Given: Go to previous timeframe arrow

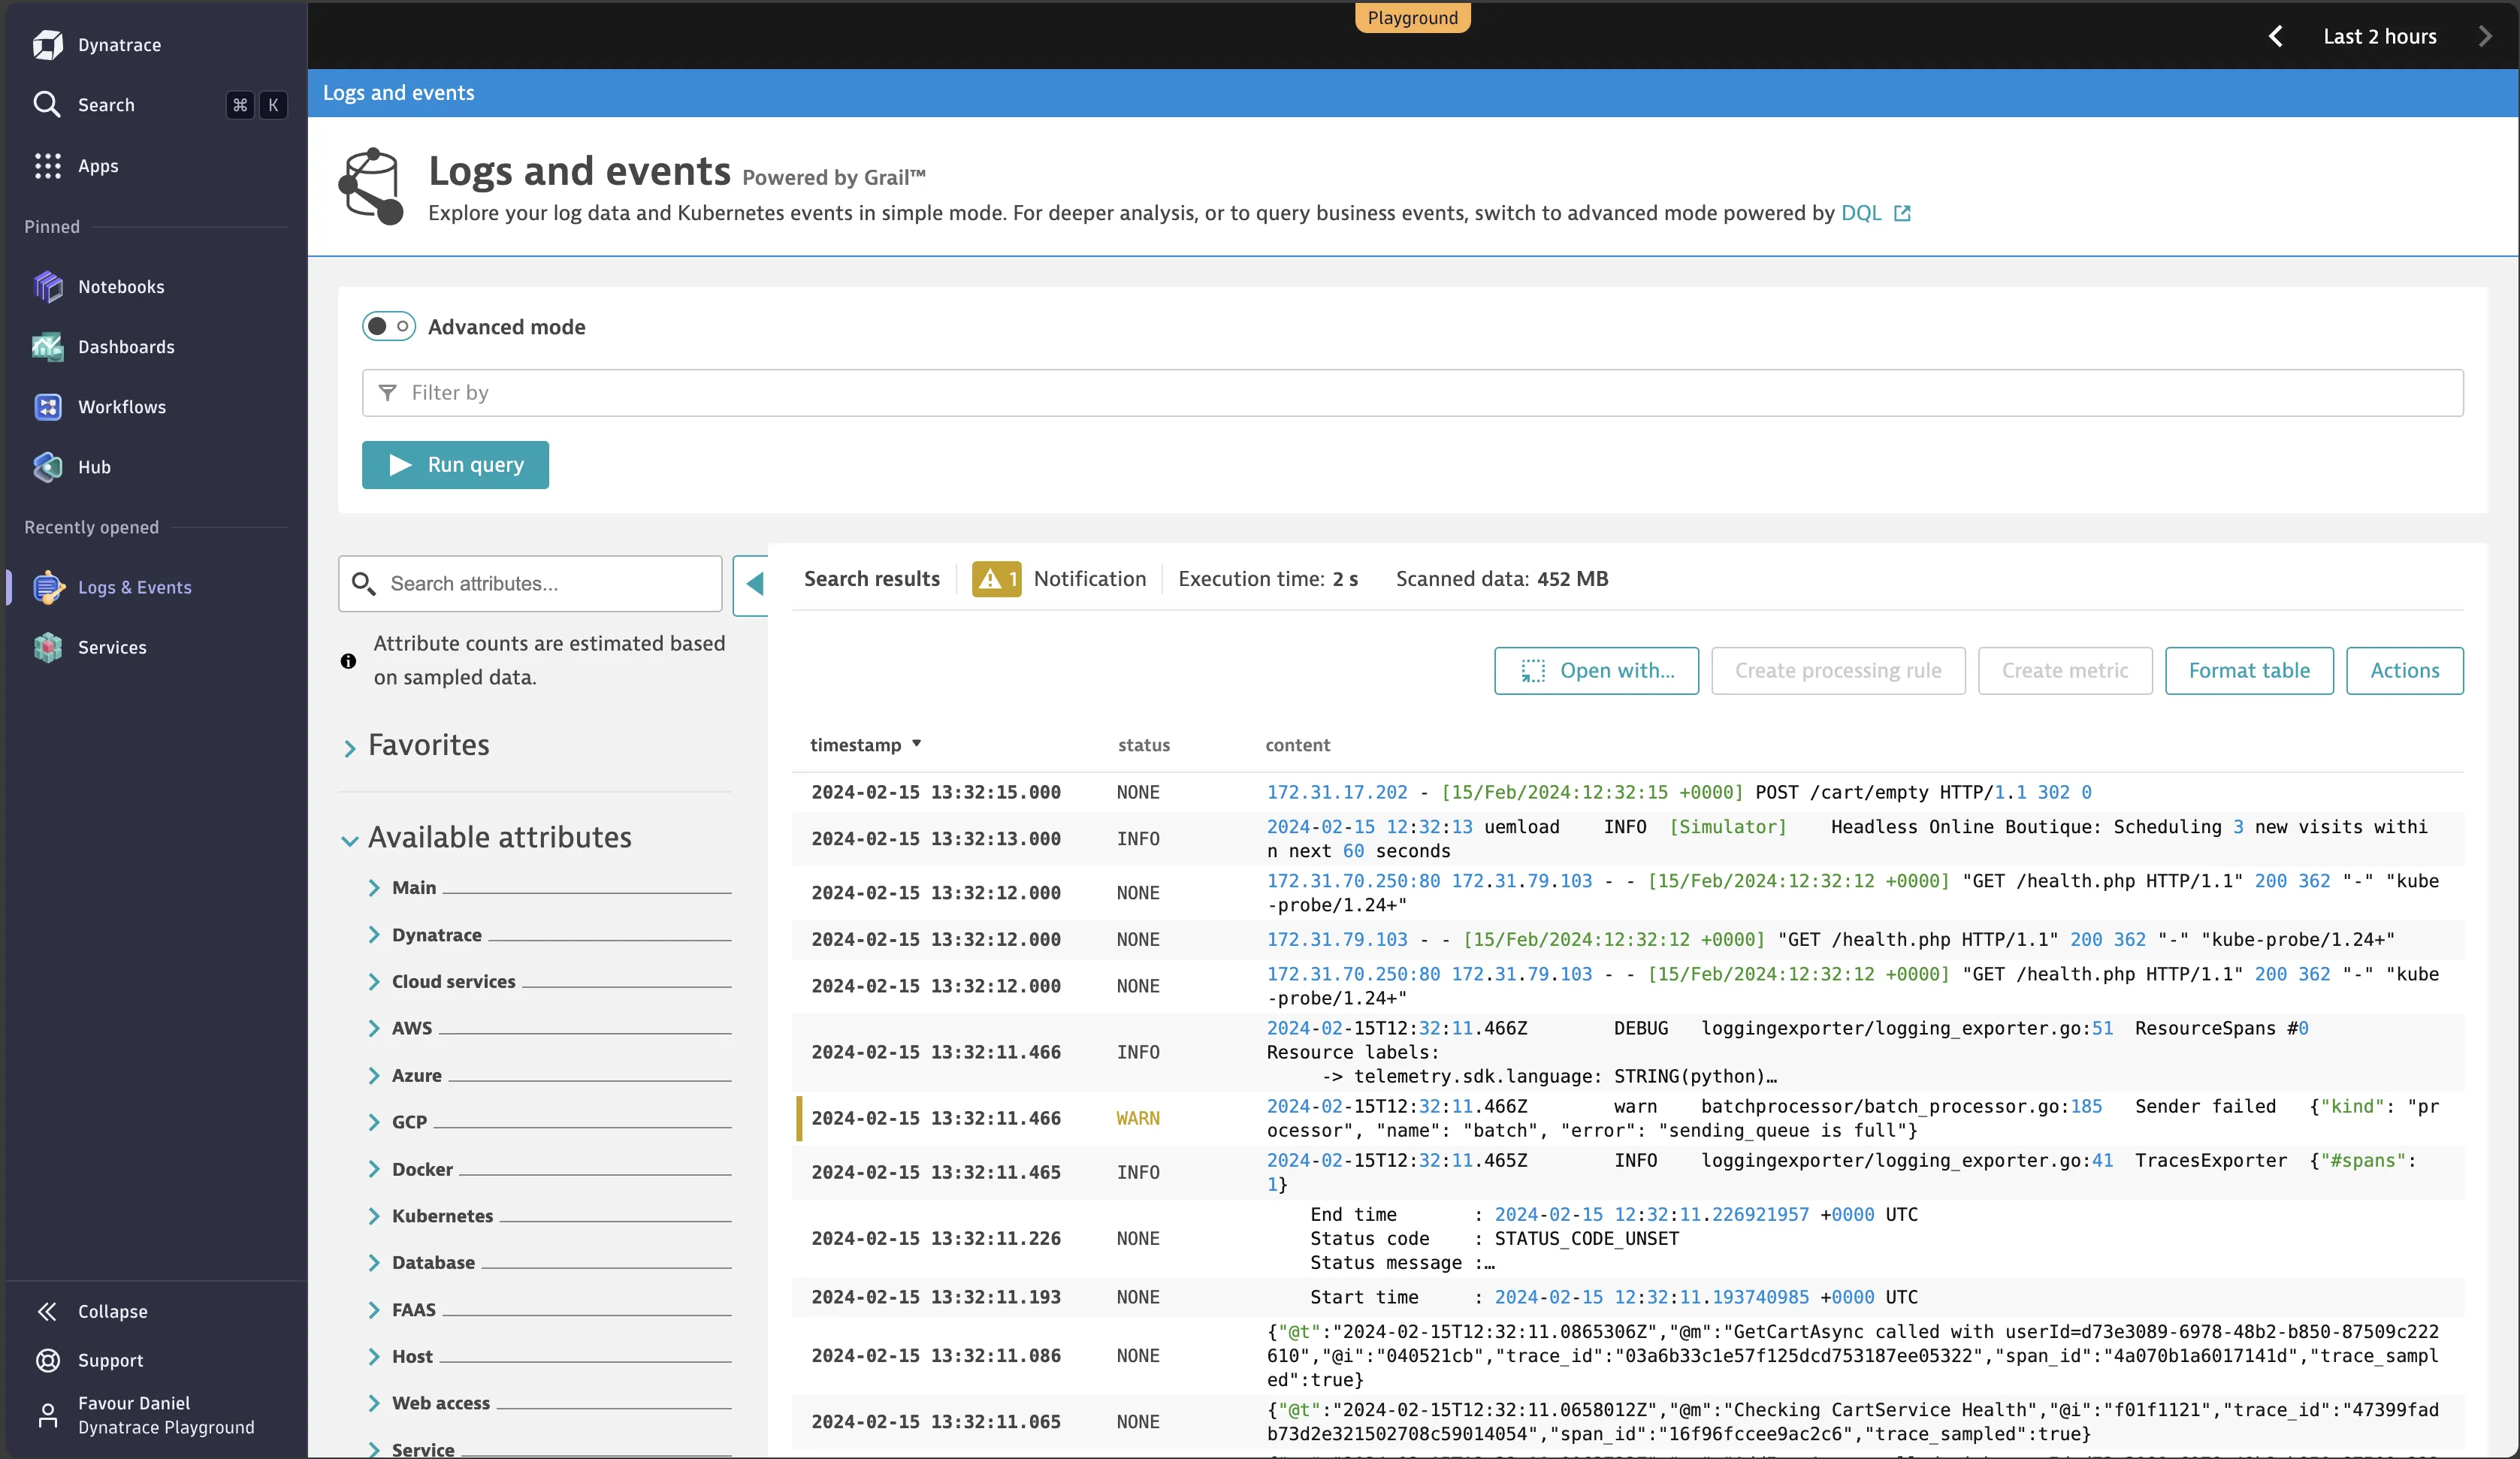Looking at the screenshot, I should pyautogui.click(x=2275, y=36).
